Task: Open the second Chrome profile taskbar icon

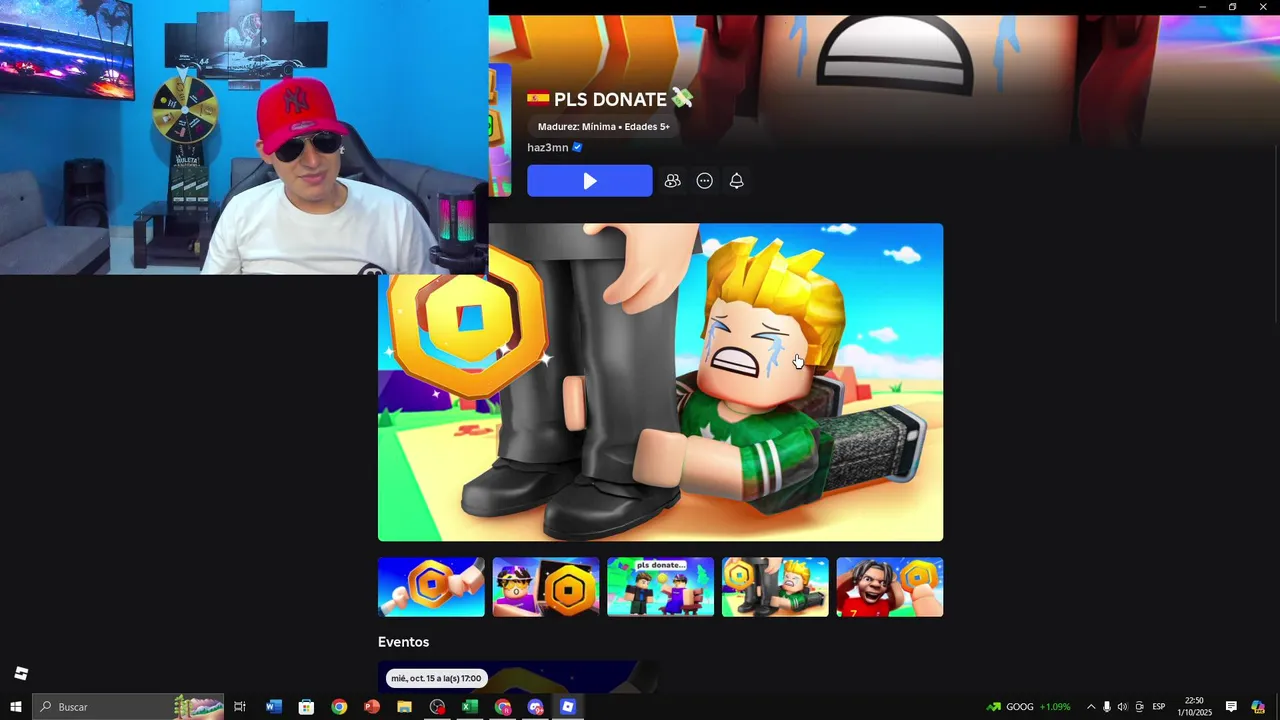Action: (503, 707)
